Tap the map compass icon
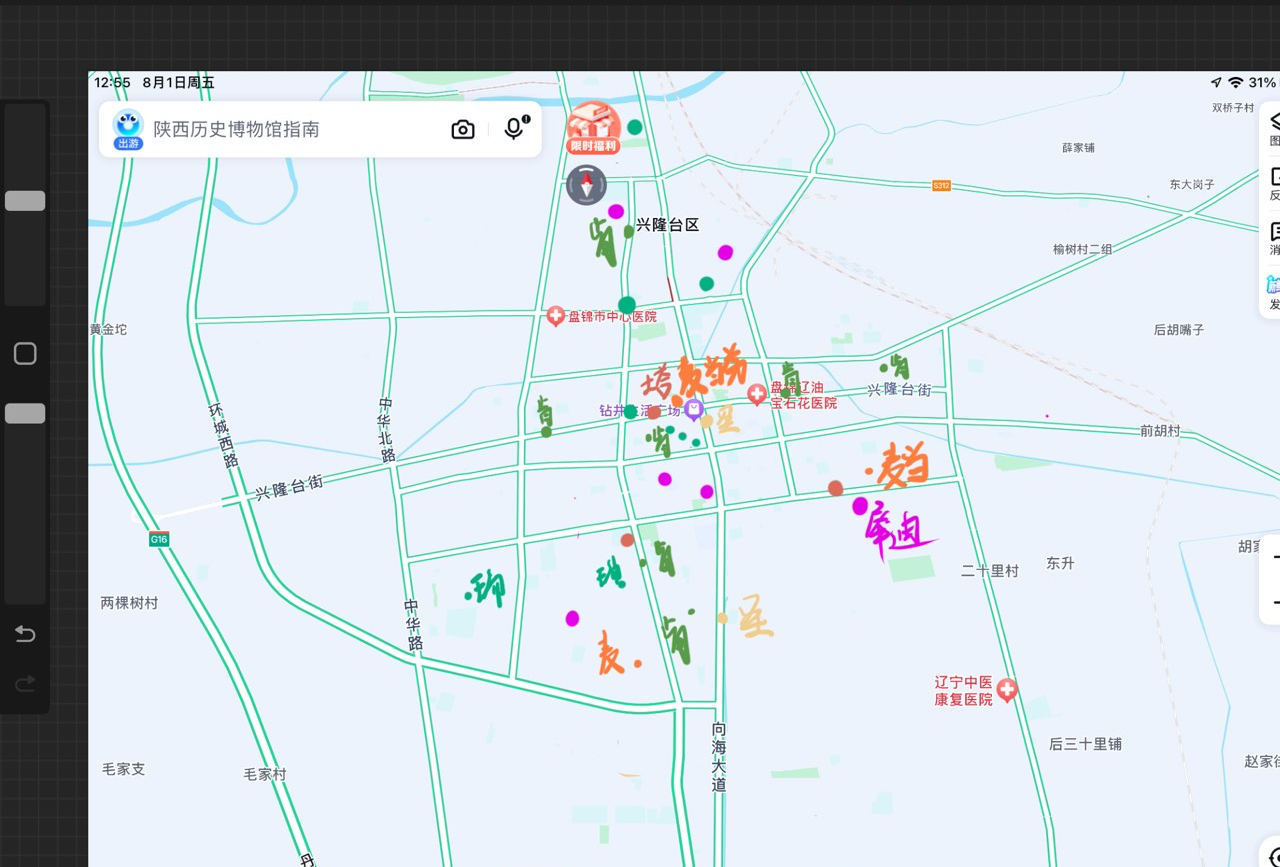This screenshot has width=1280, height=867. click(587, 185)
